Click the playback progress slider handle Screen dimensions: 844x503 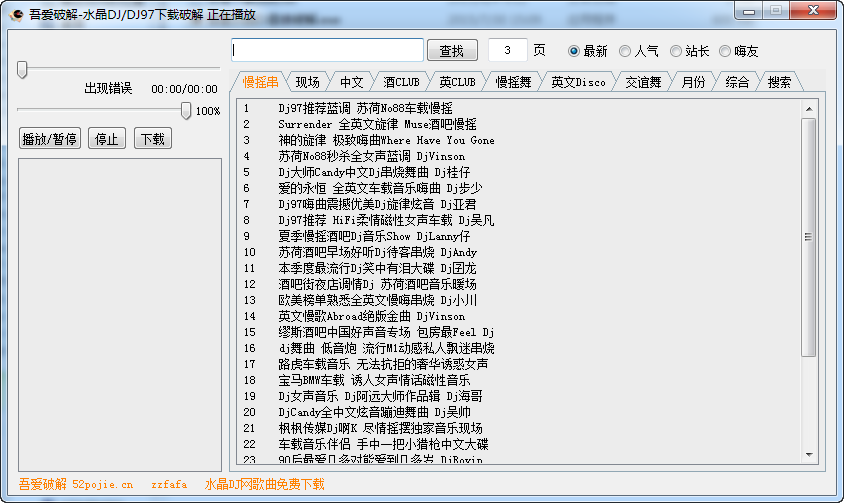point(22,69)
